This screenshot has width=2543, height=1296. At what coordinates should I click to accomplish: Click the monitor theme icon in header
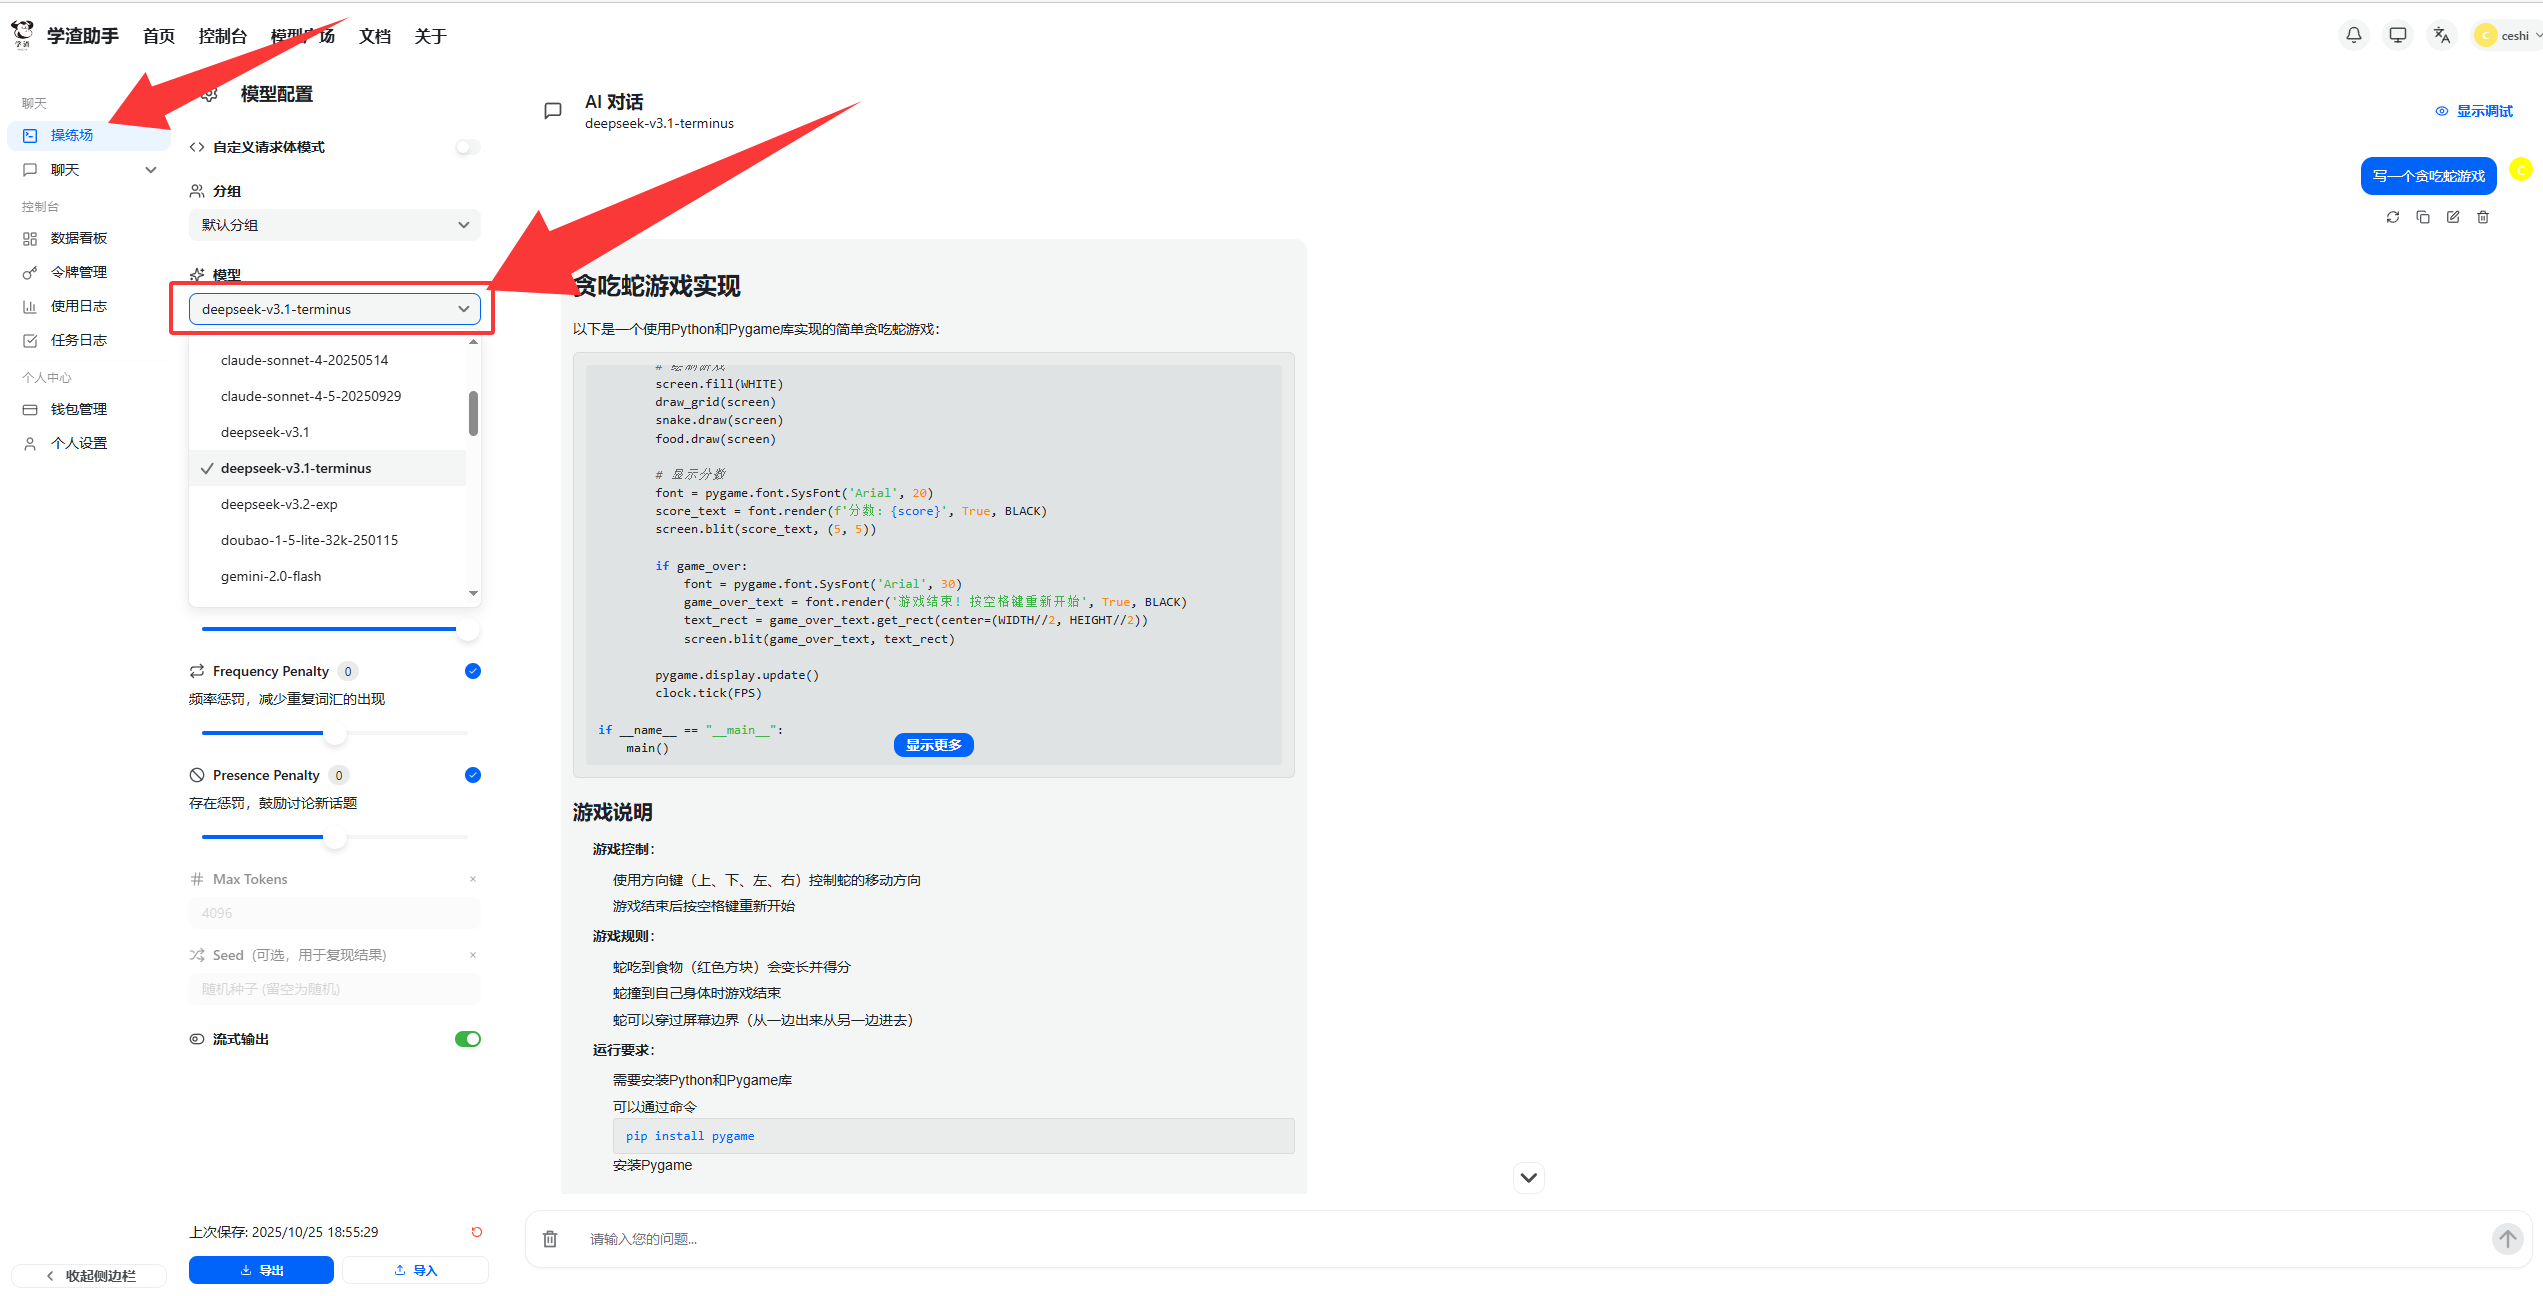pyautogui.click(x=2397, y=35)
